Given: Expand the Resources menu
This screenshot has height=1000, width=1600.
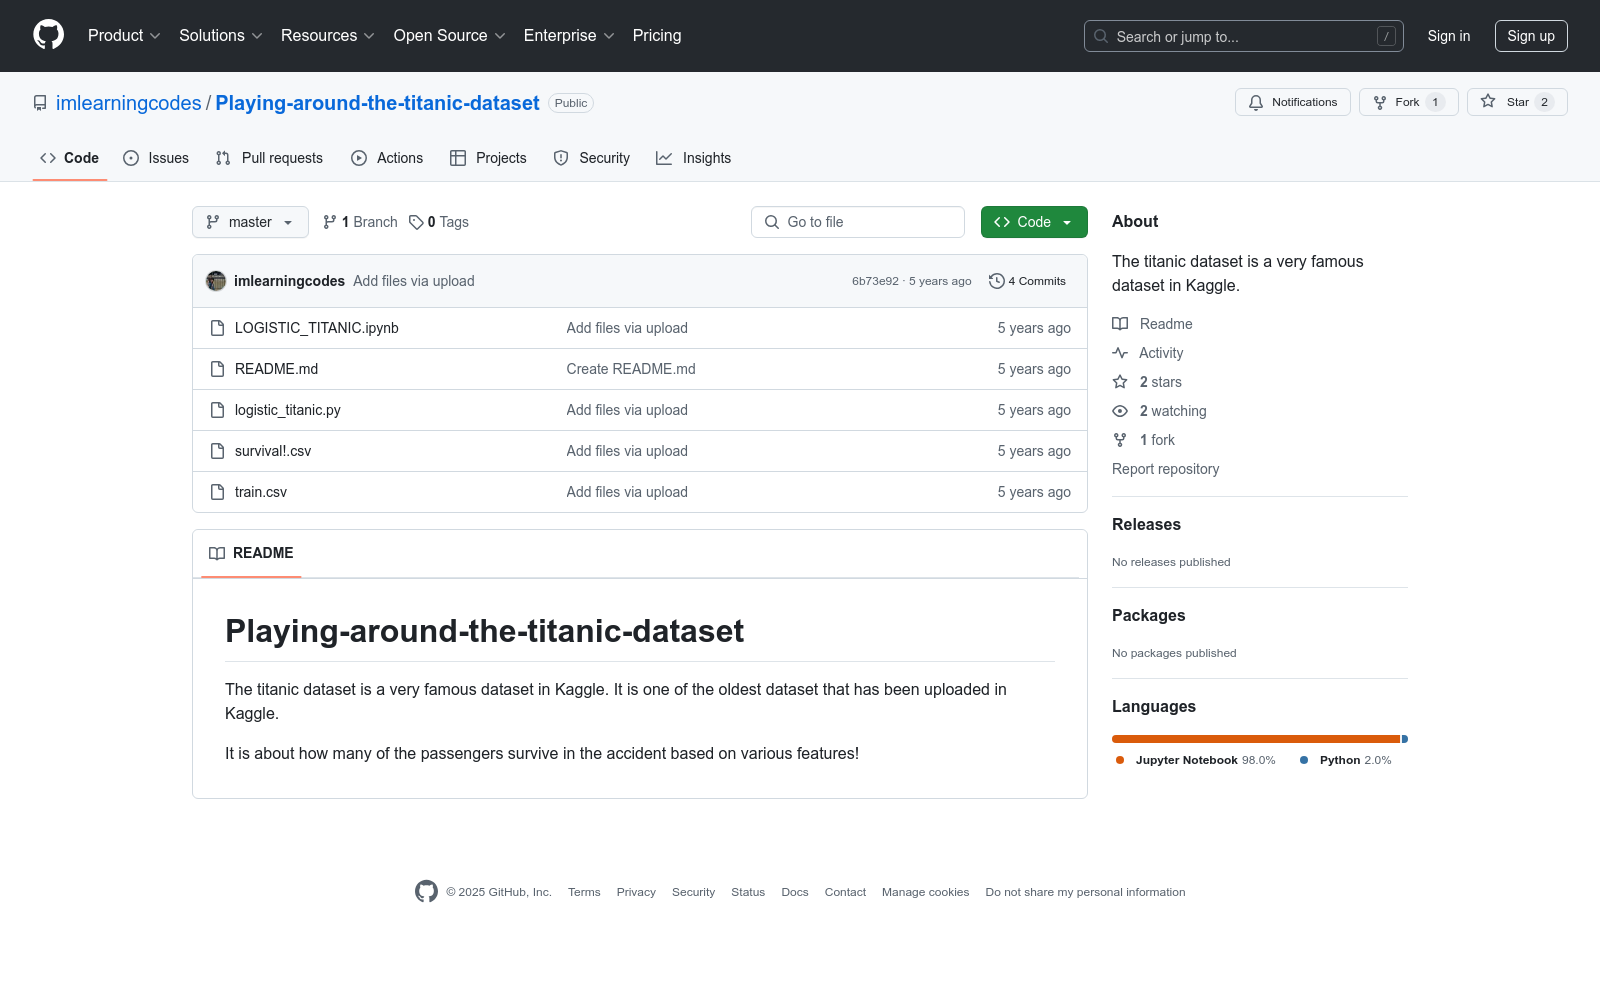Looking at the screenshot, I should pos(328,36).
